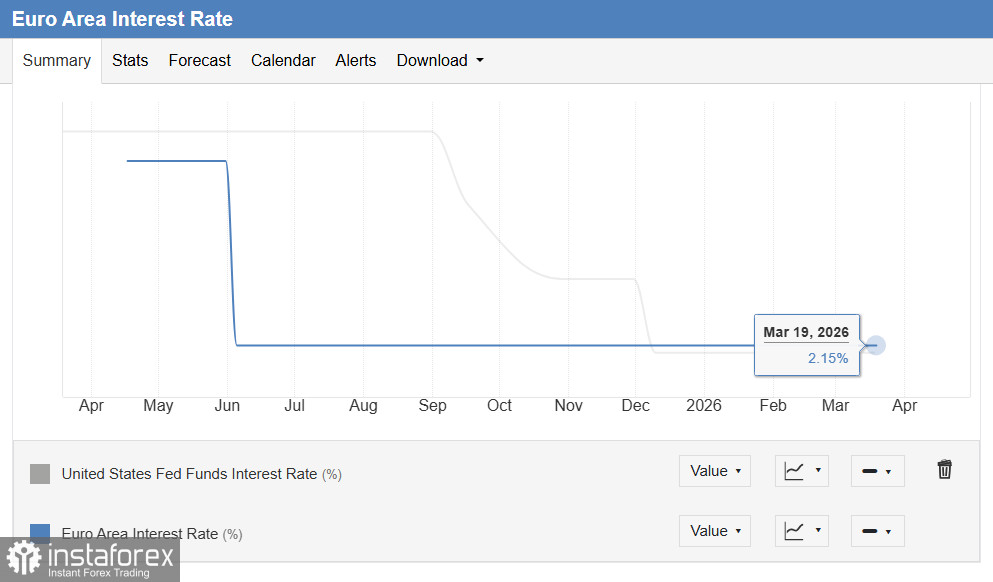Click the Euro Area Interest Rate header title
This screenshot has width=993, height=582.
pos(122,19)
